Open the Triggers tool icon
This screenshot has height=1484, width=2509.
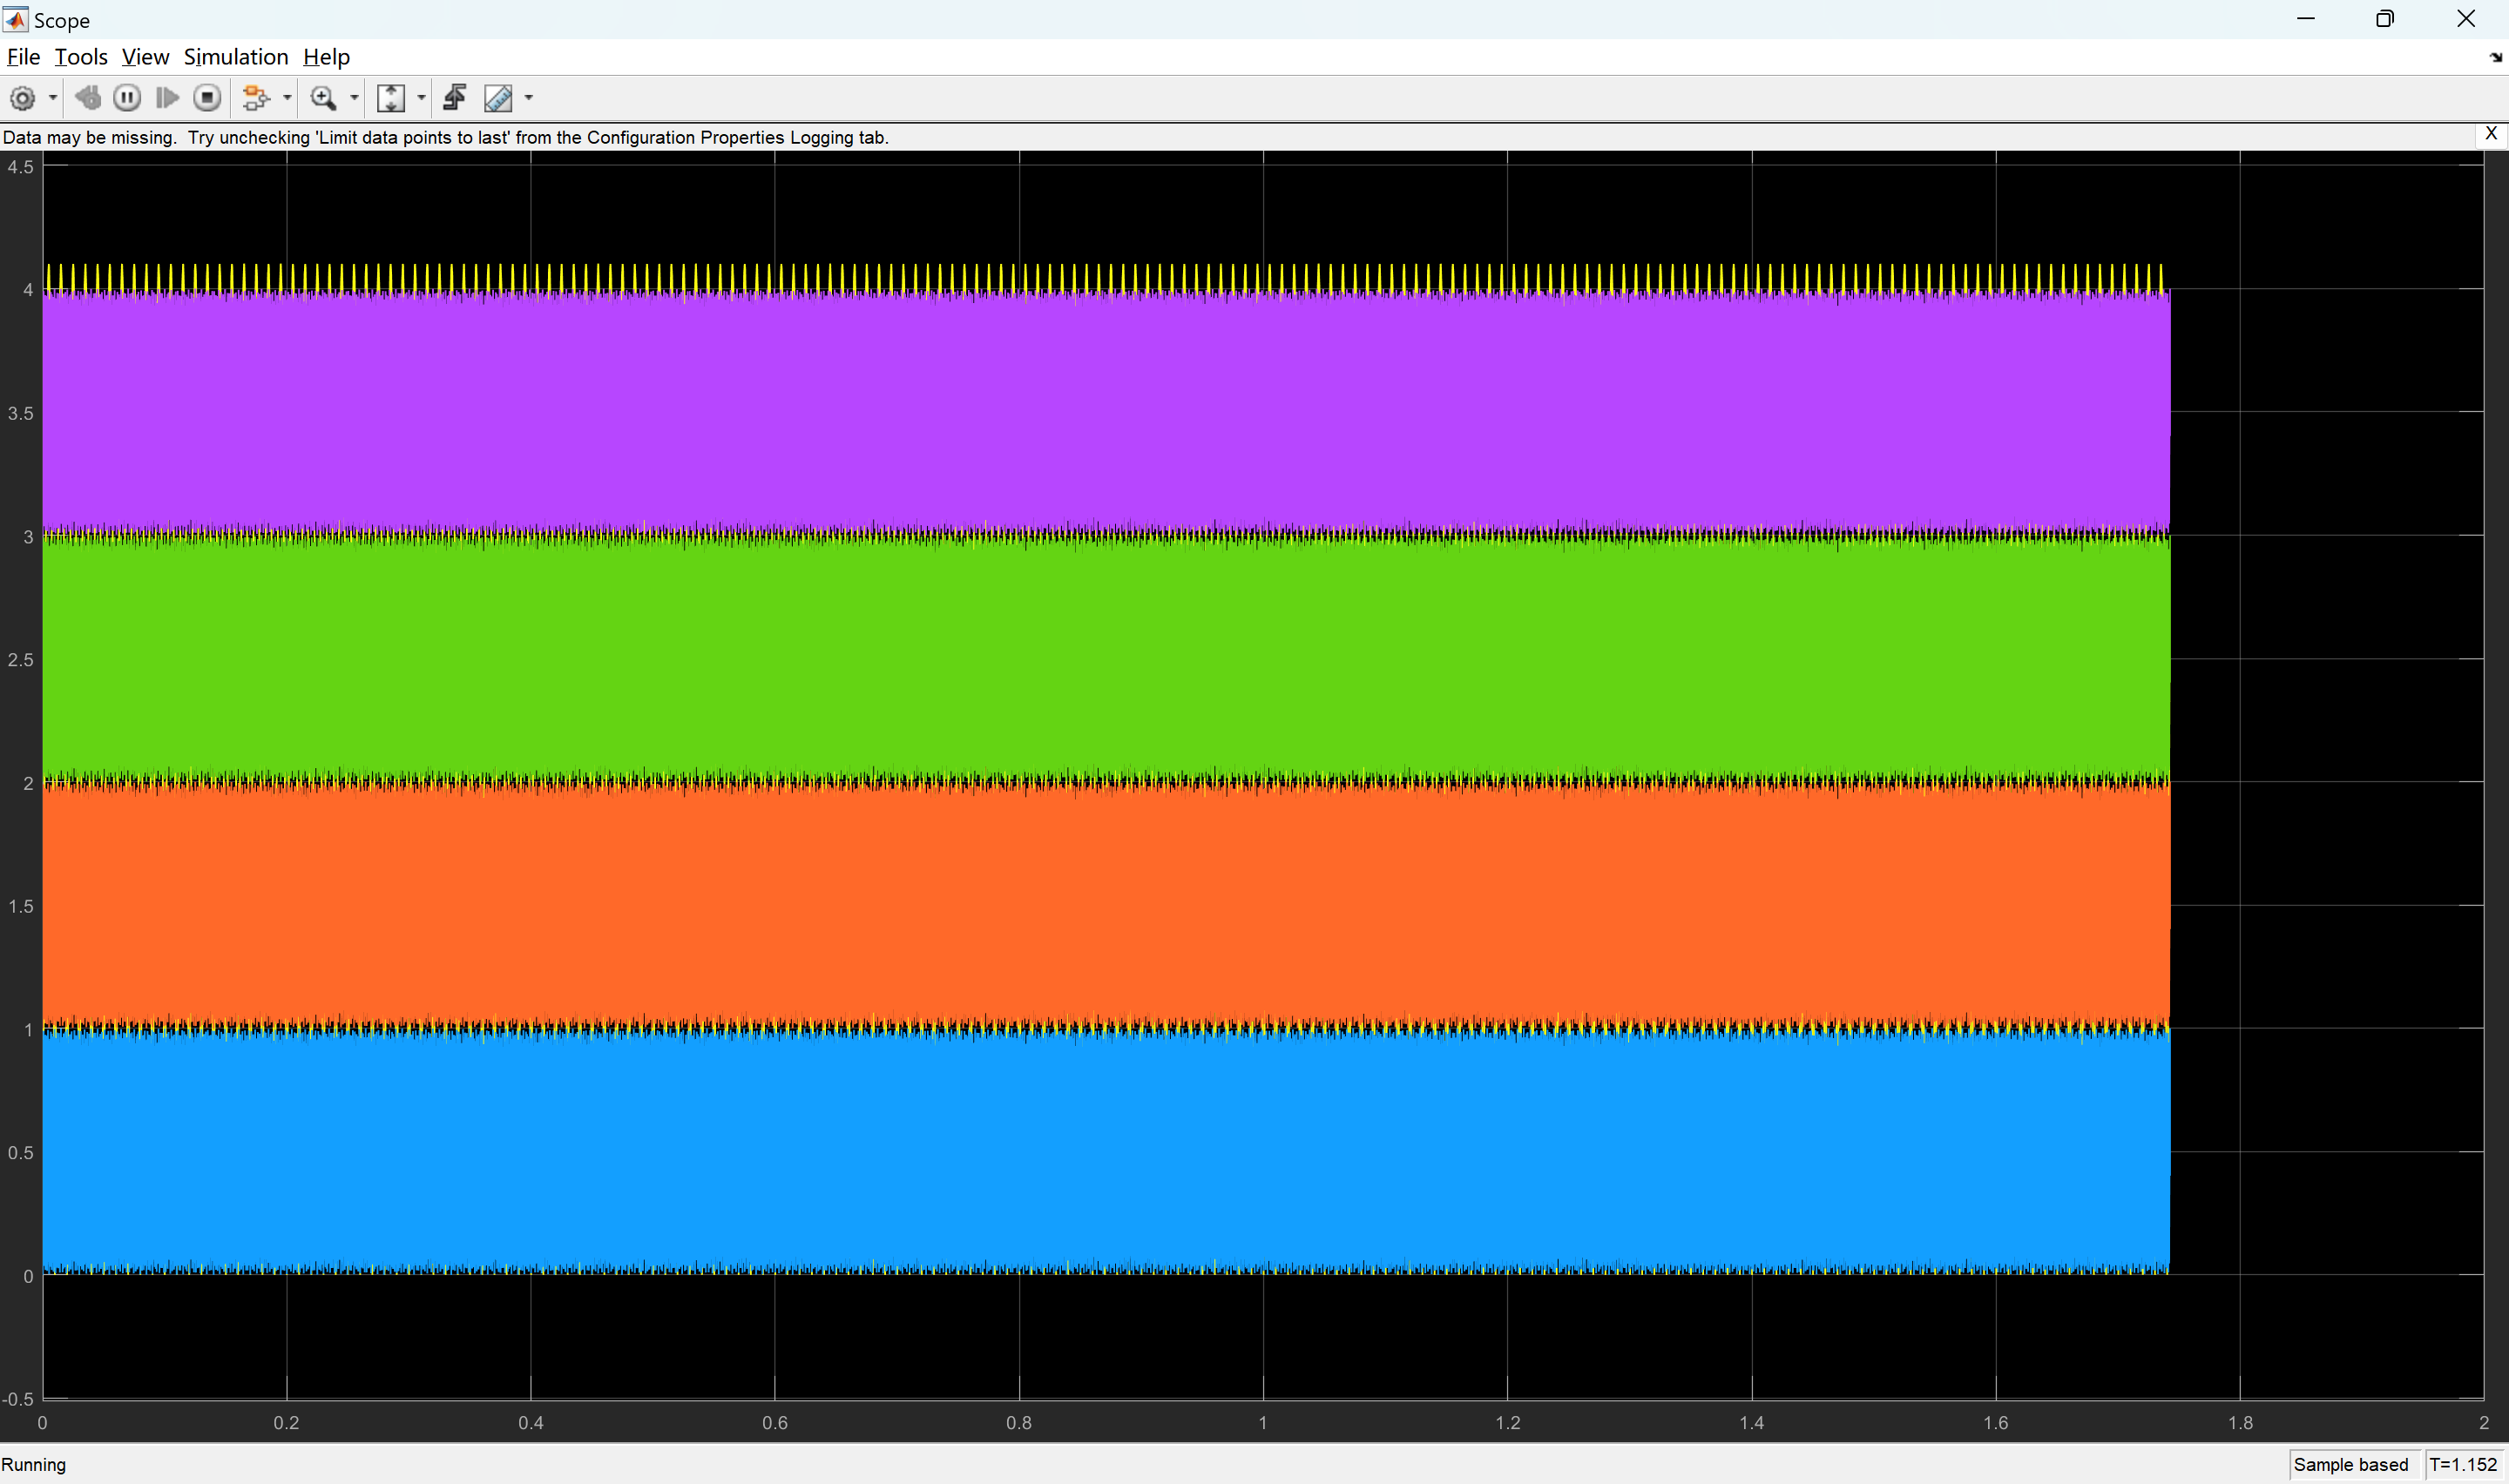coord(455,98)
